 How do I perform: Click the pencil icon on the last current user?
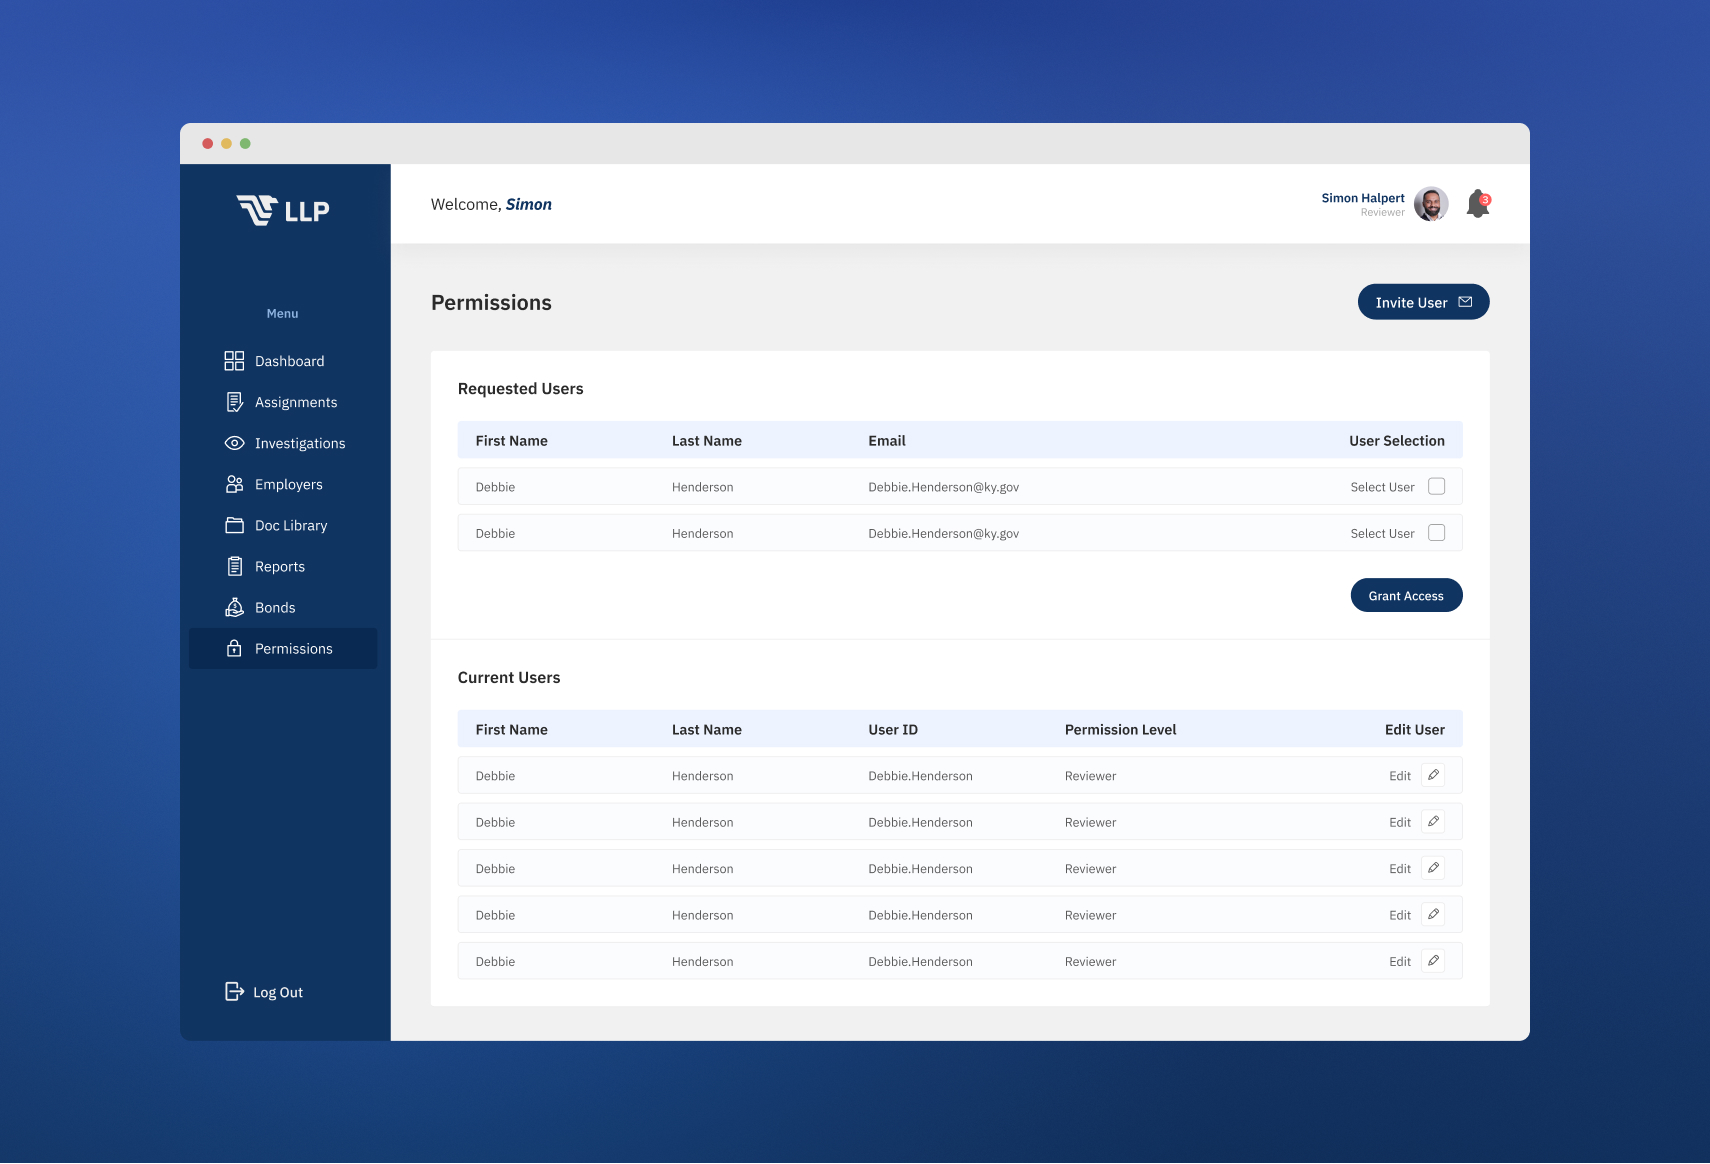(x=1435, y=961)
